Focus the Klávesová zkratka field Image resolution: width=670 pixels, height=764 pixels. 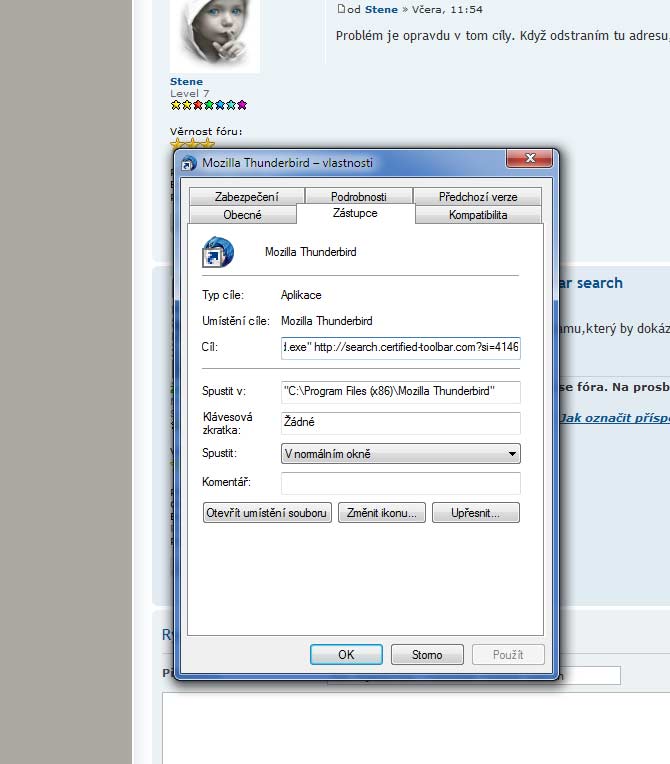click(401, 422)
